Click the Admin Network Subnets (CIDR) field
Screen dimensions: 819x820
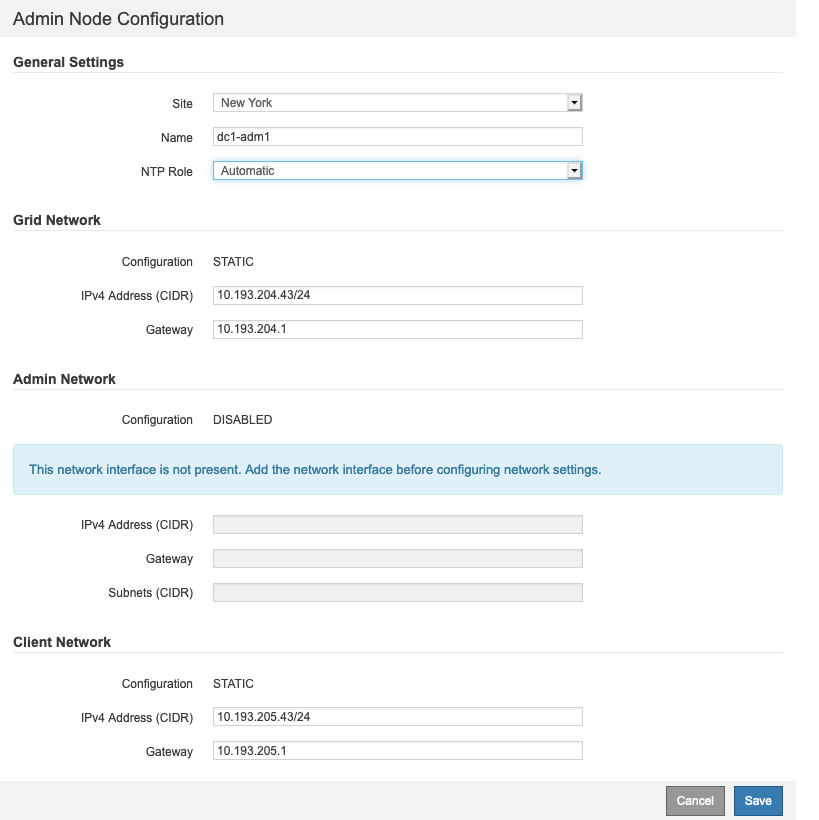tap(397, 592)
